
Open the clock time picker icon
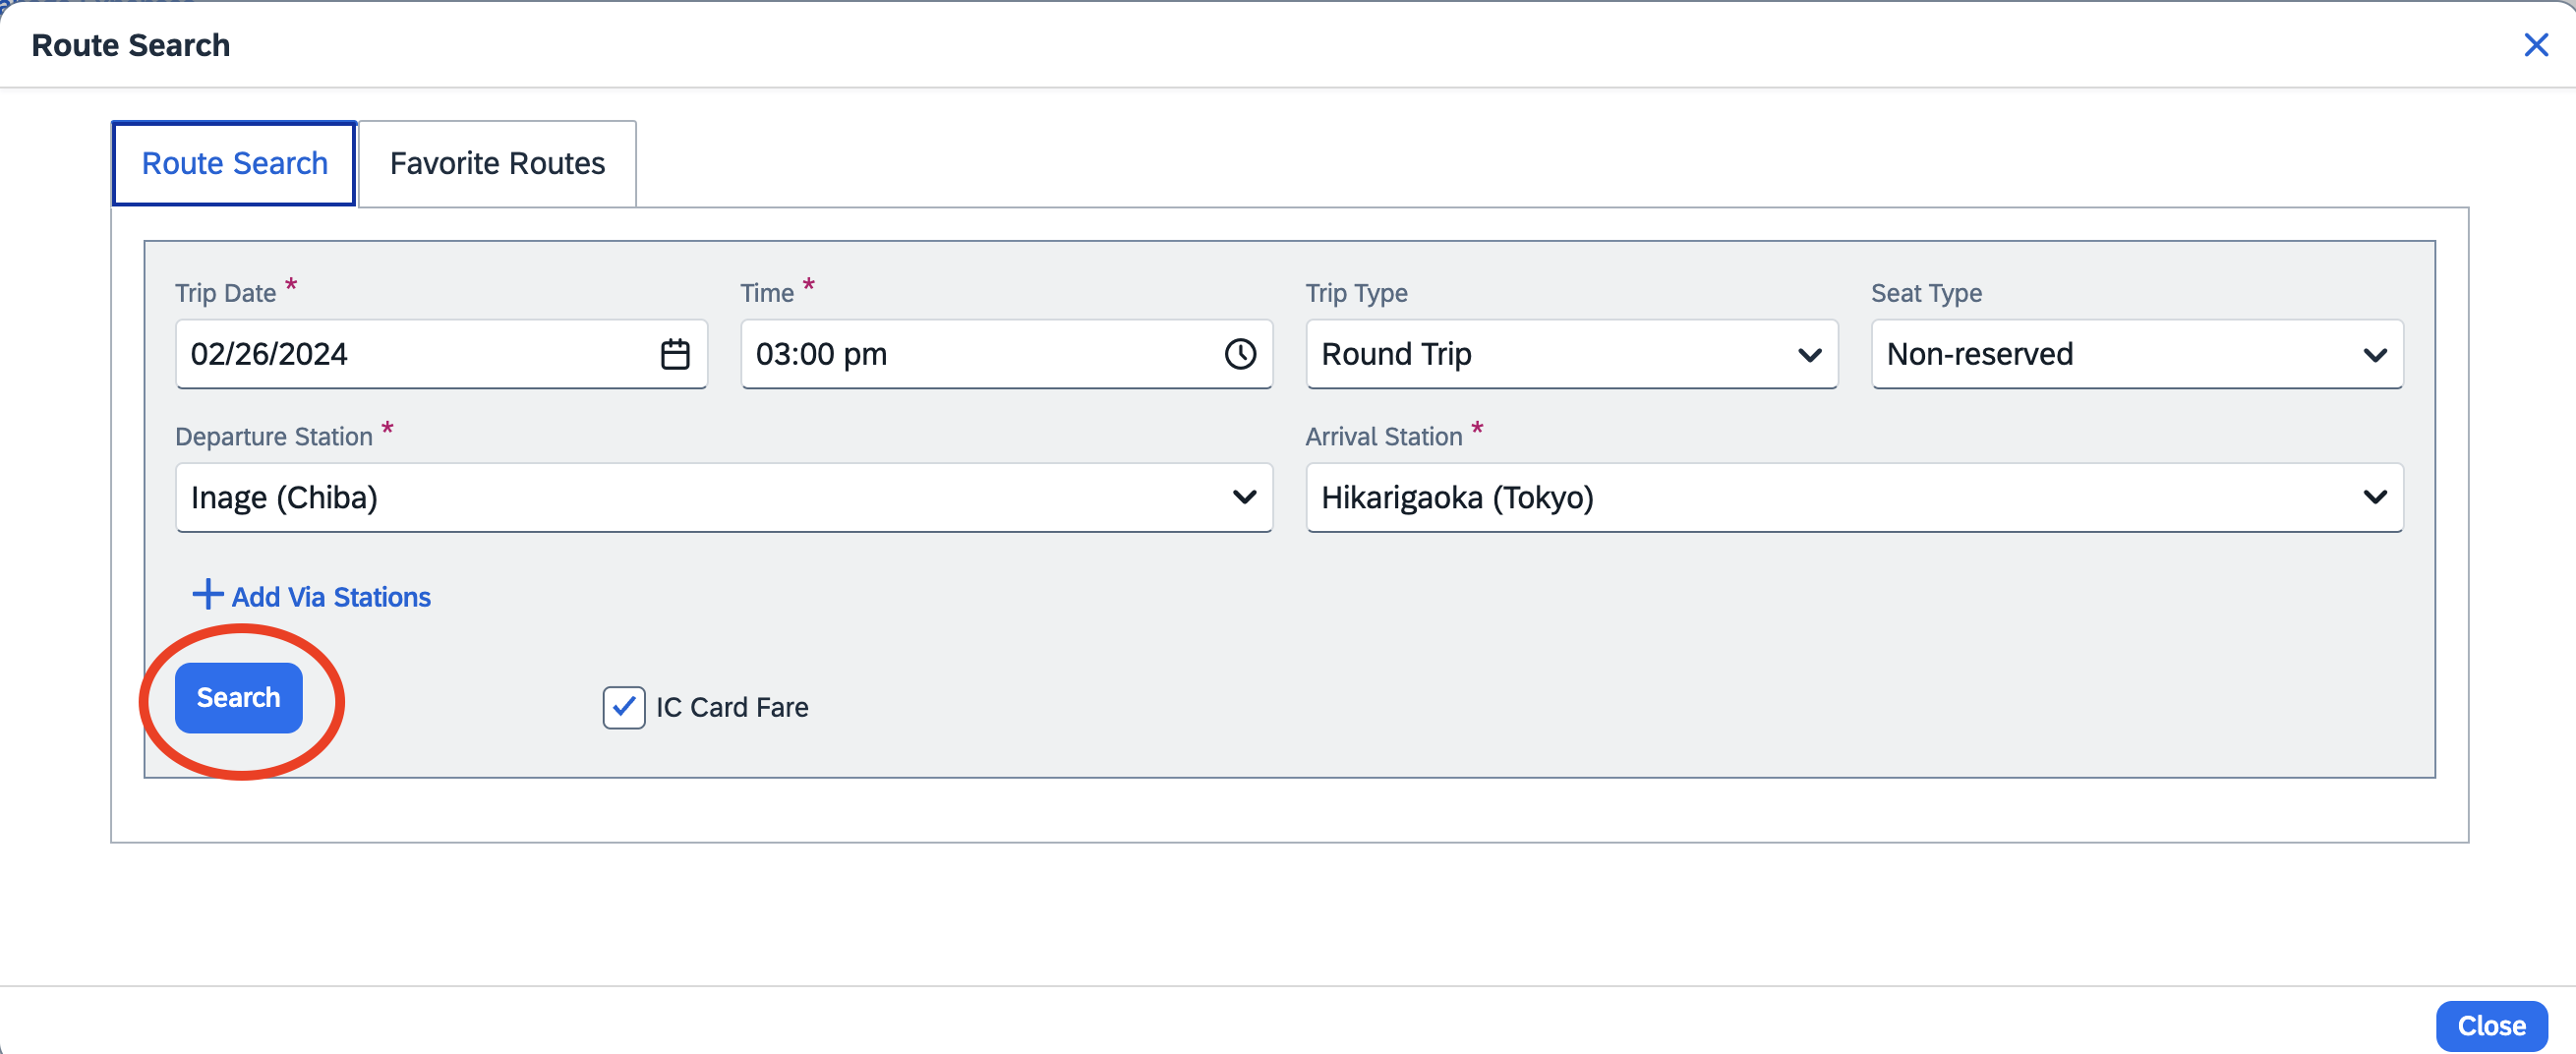point(1240,354)
